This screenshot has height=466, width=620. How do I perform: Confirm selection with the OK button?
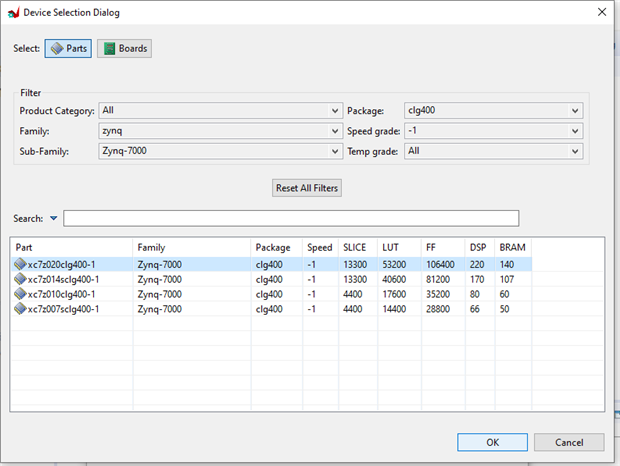[x=492, y=442]
